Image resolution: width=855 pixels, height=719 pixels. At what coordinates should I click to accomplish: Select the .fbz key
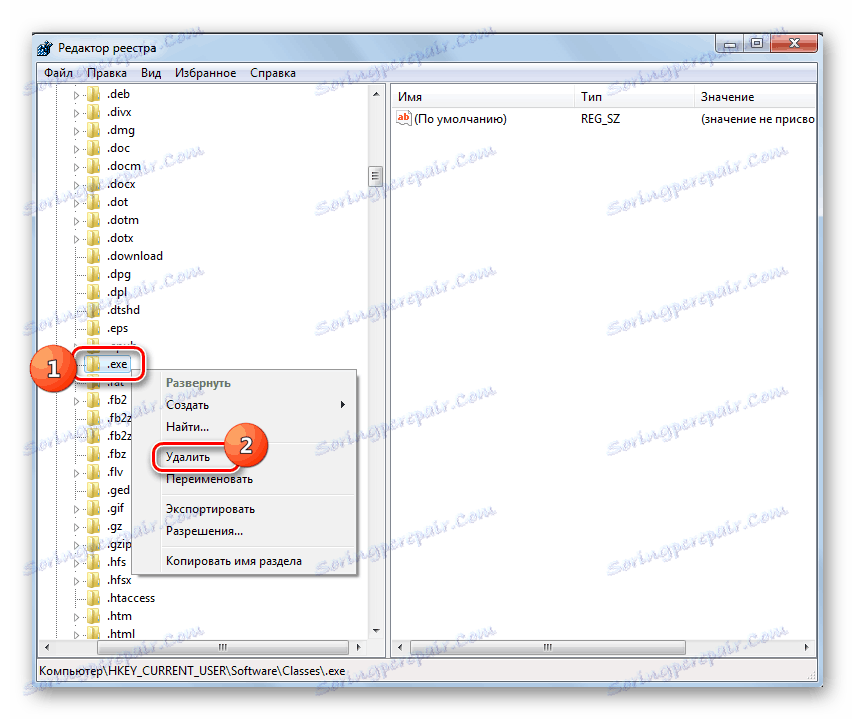(x=117, y=454)
